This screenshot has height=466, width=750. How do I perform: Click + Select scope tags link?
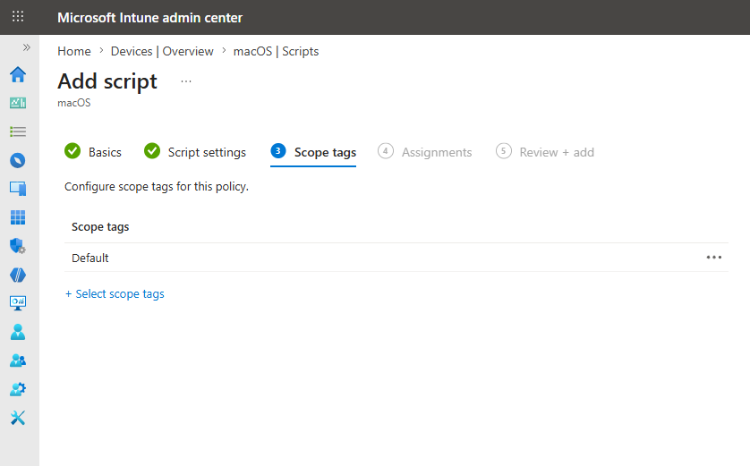click(115, 294)
